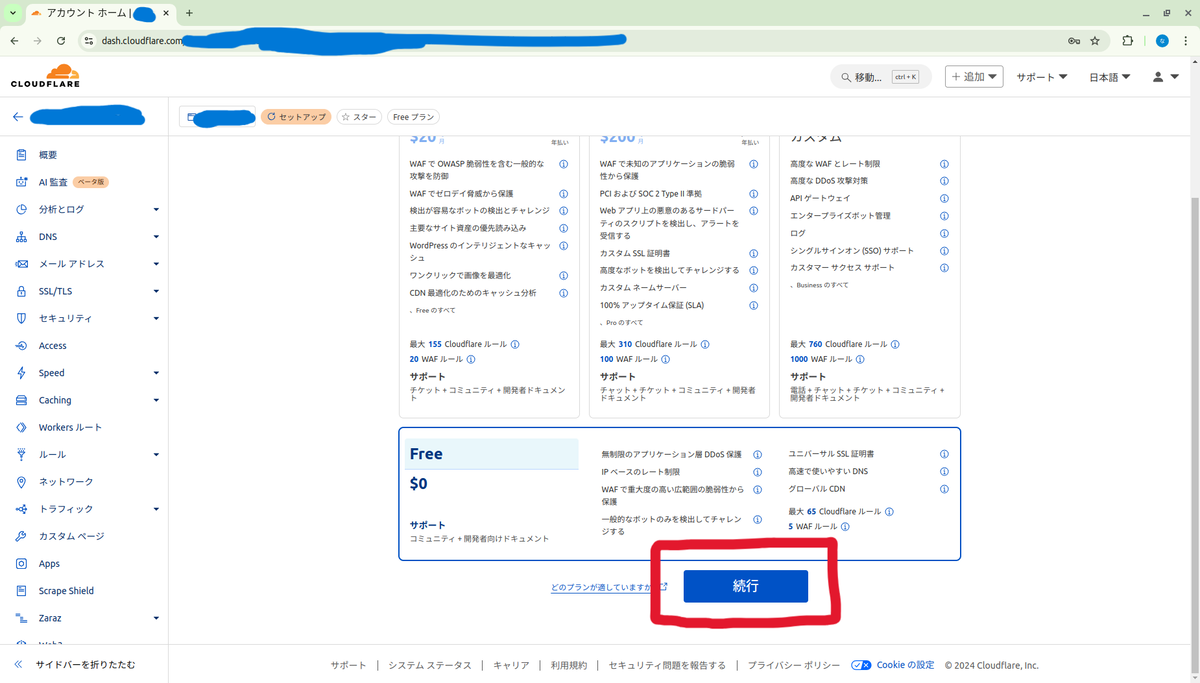Open footer キャリア link
1200x683 pixels.
[x=511, y=665]
